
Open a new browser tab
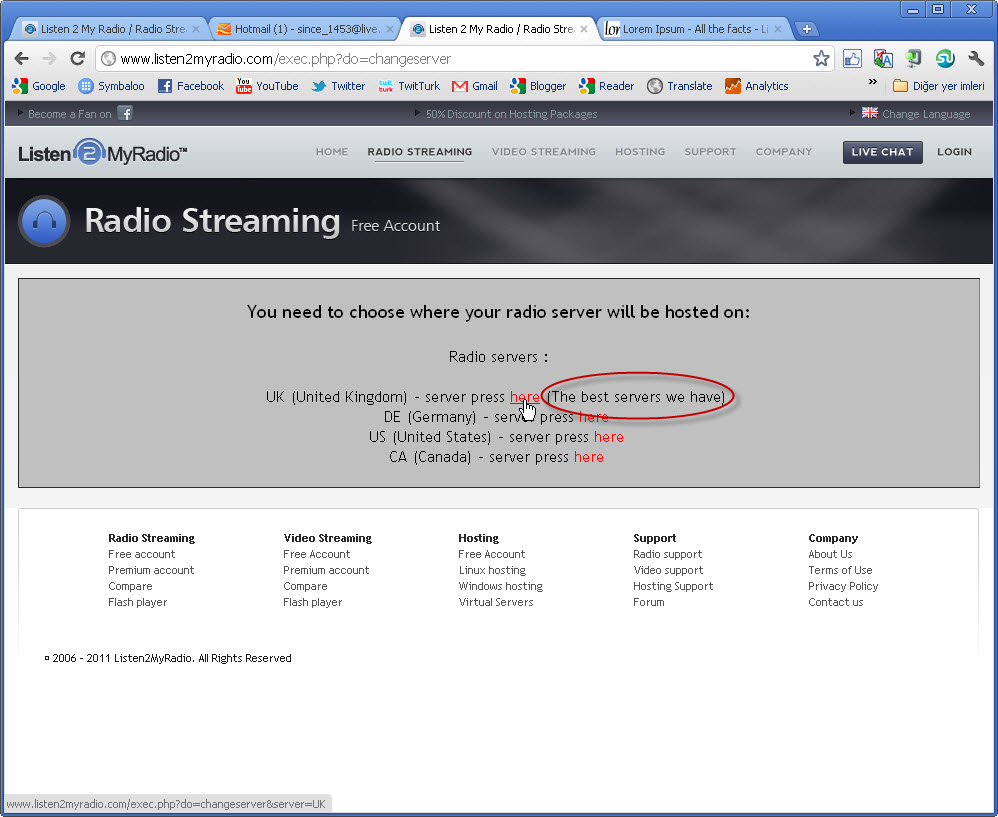[806, 29]
